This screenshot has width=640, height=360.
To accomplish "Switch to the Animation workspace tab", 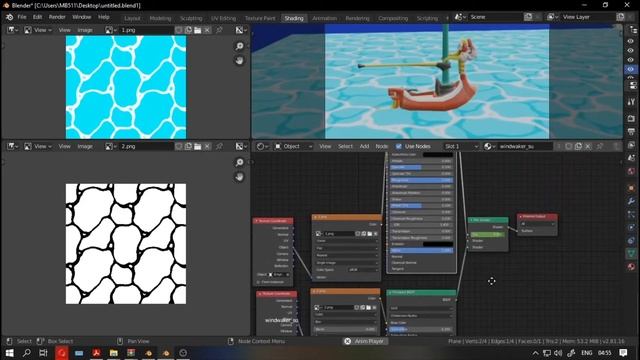I will (324, 18).
